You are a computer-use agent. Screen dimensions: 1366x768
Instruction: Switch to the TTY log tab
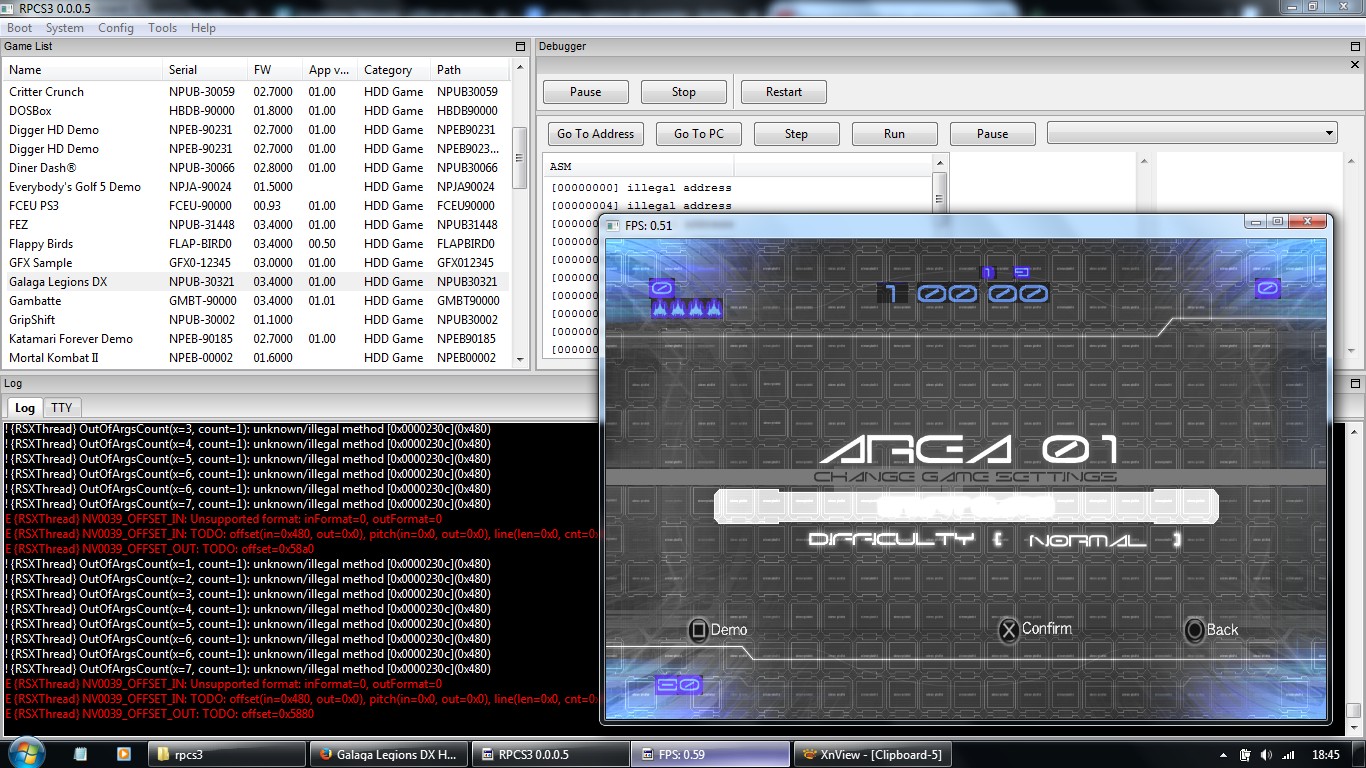[62, 408]
